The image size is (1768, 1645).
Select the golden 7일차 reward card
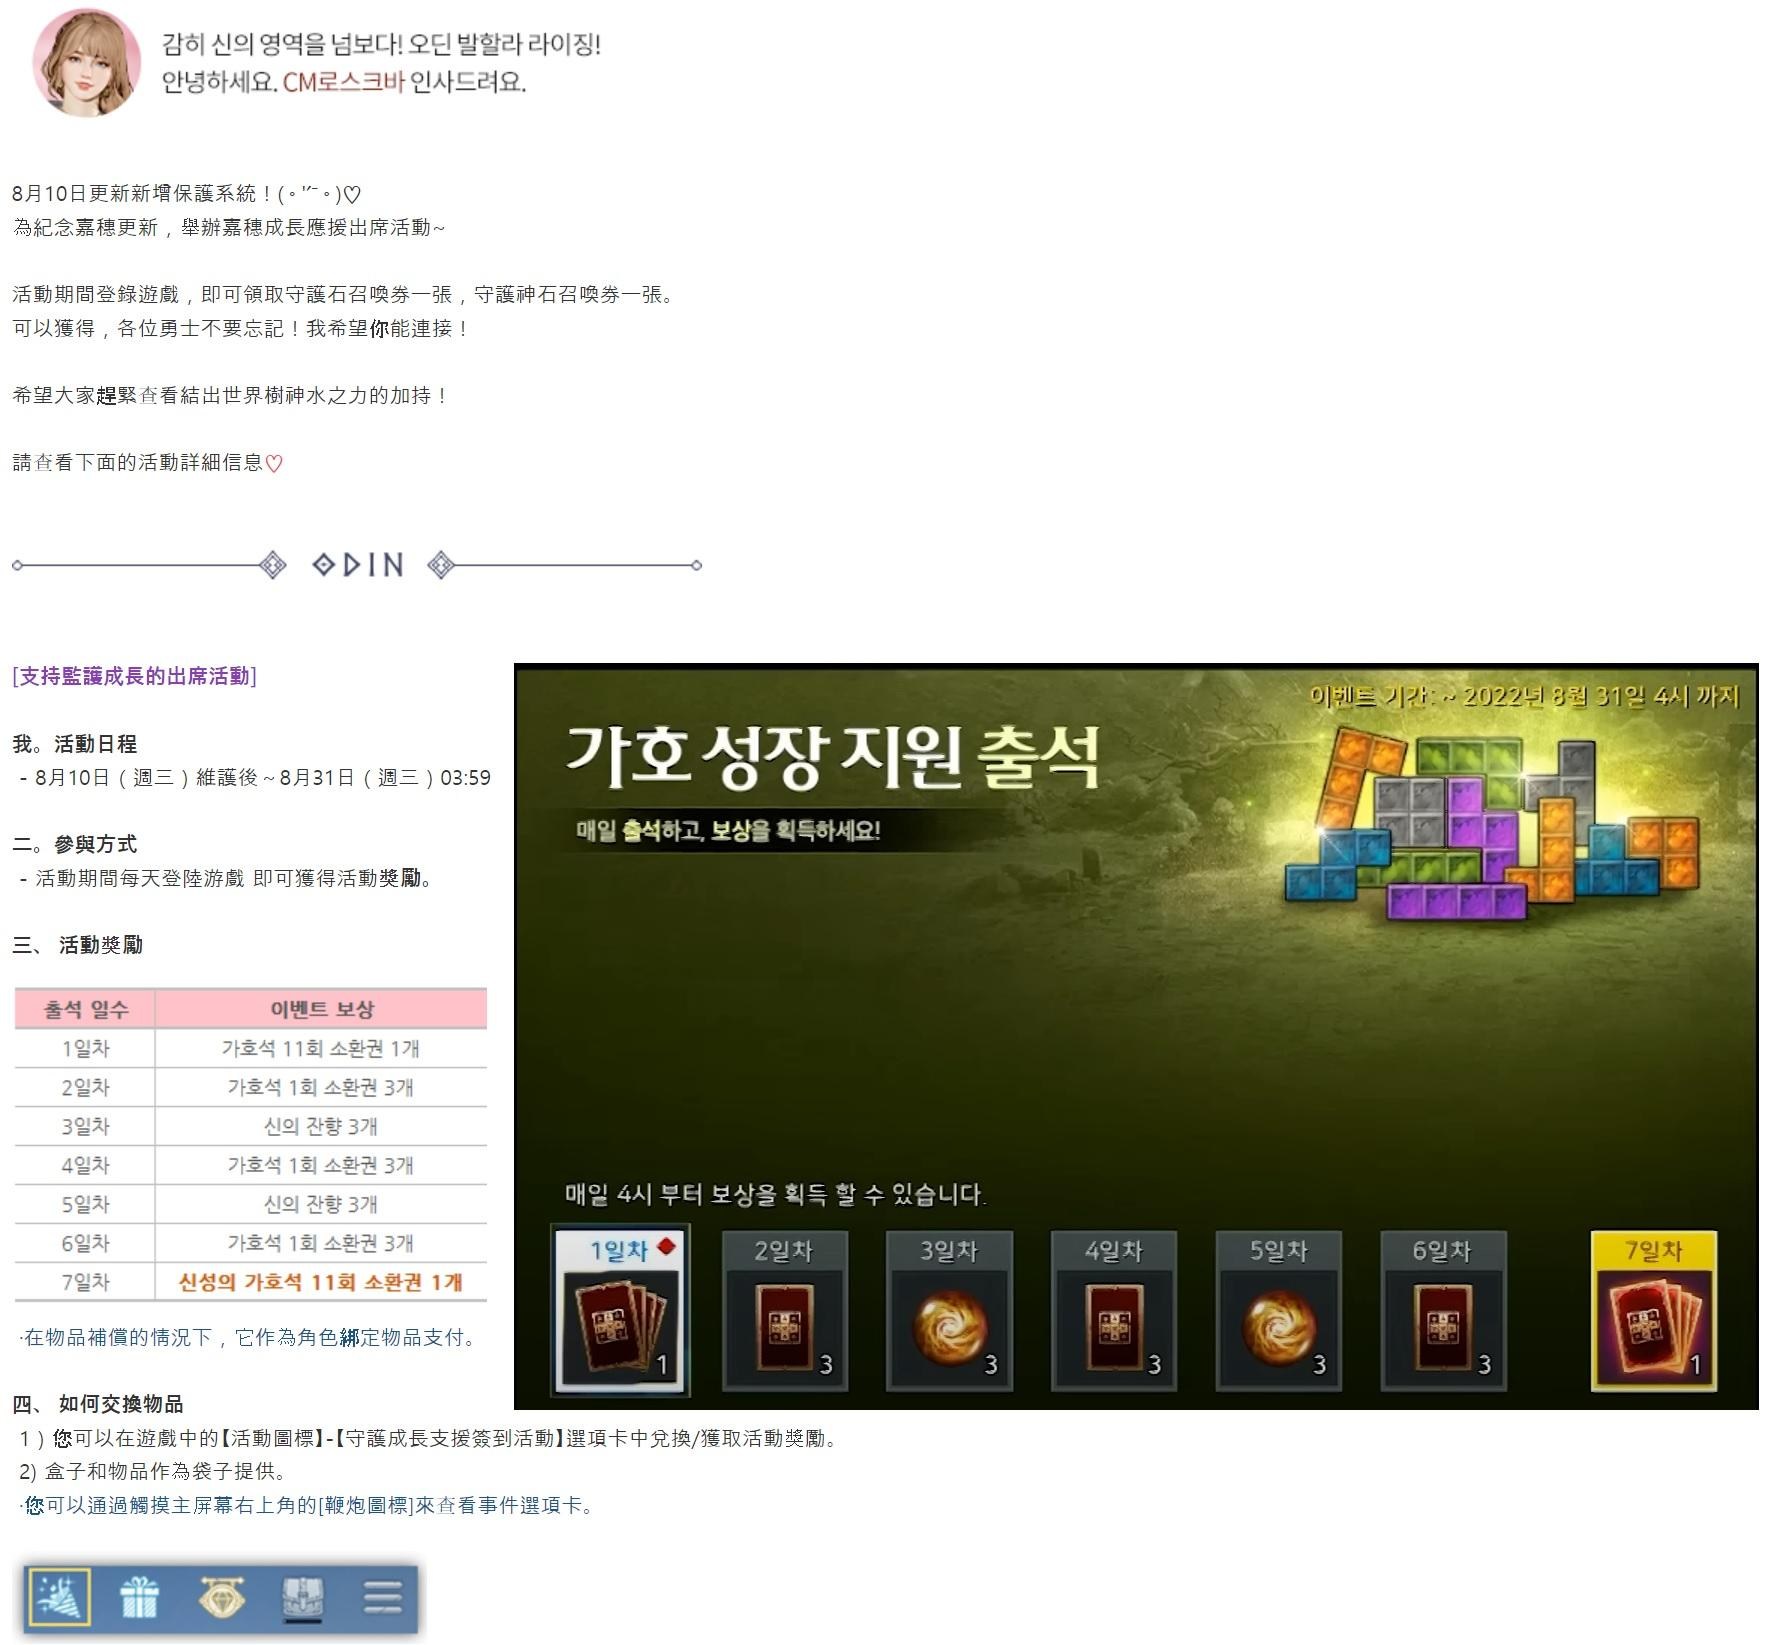(1654, 1311)
